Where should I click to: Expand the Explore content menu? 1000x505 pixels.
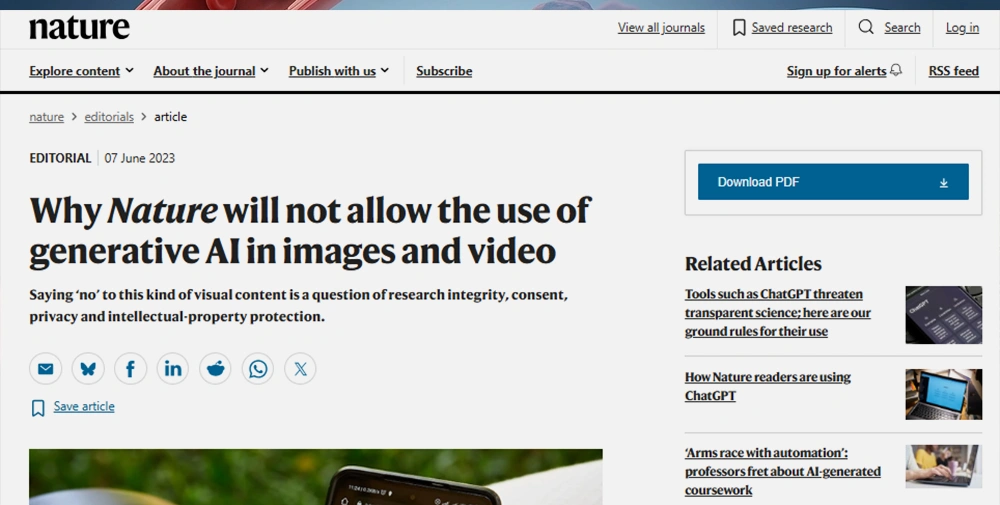click(x=81, y=71)
